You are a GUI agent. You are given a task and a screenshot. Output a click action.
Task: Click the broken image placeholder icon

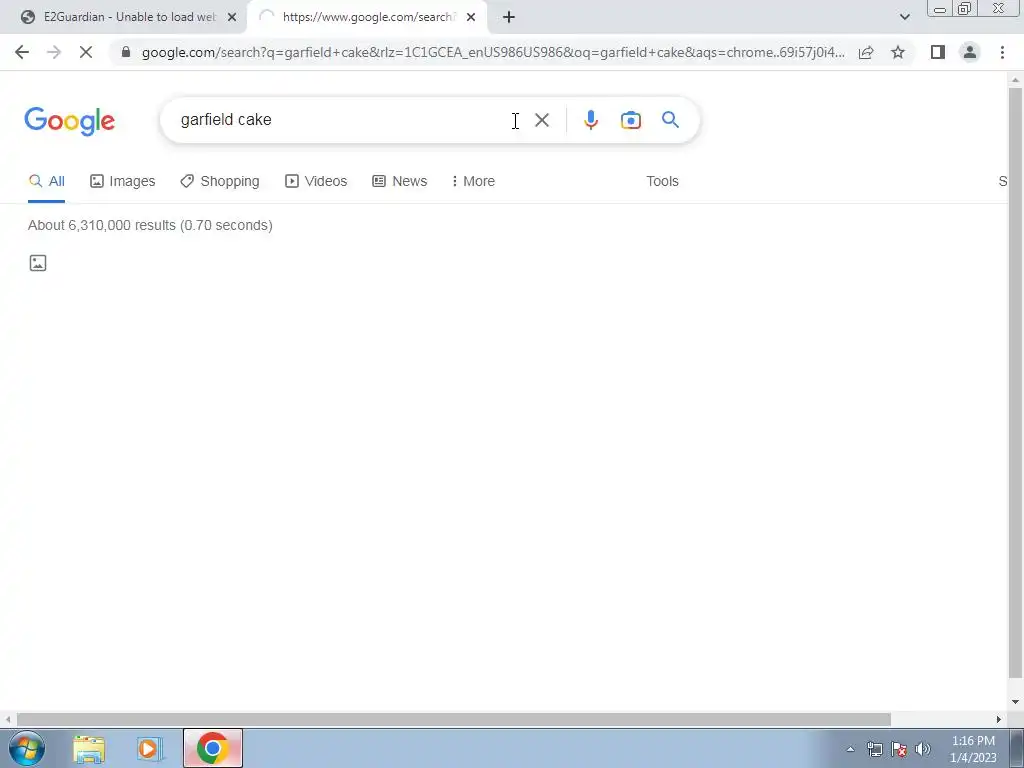(x=38, y=263)
